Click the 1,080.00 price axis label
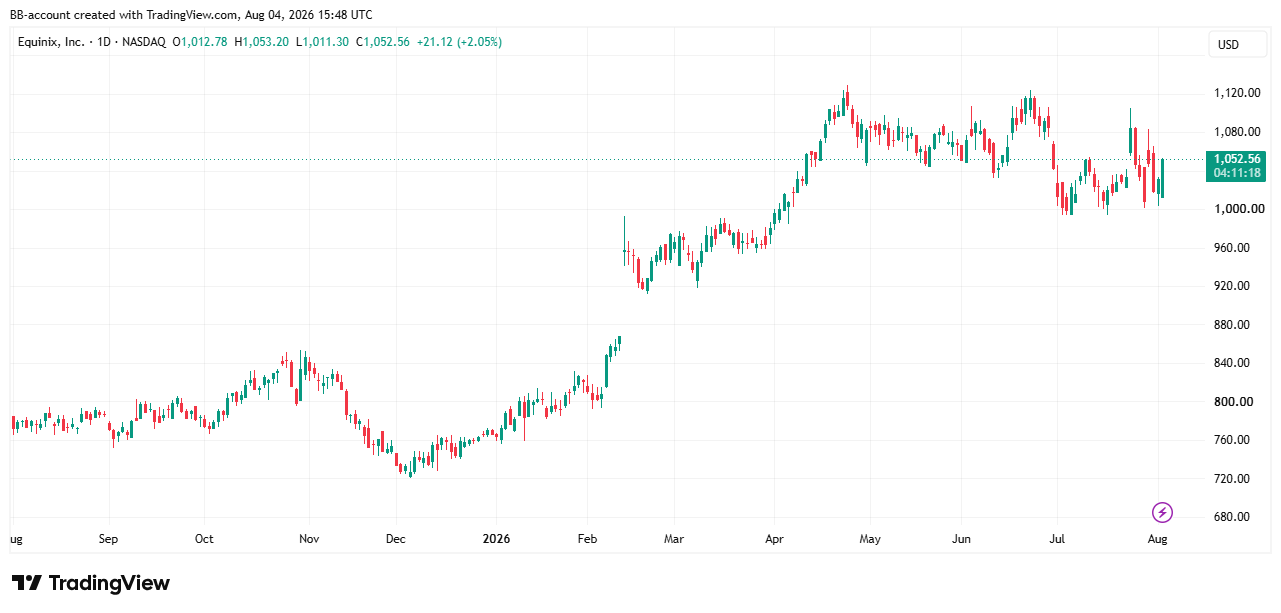Image resolution: width=1281 pixels, height=613 pixels. coord(1236,132)
